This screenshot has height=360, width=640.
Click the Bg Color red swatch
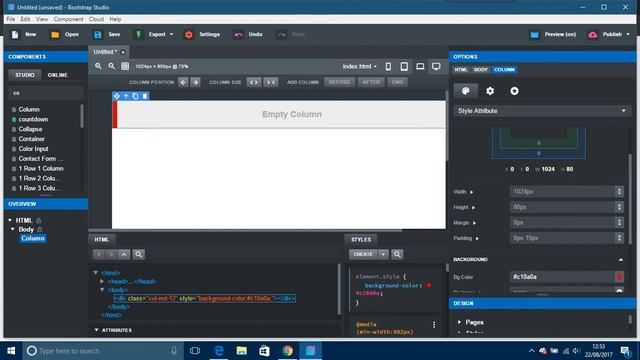[619, 277]
